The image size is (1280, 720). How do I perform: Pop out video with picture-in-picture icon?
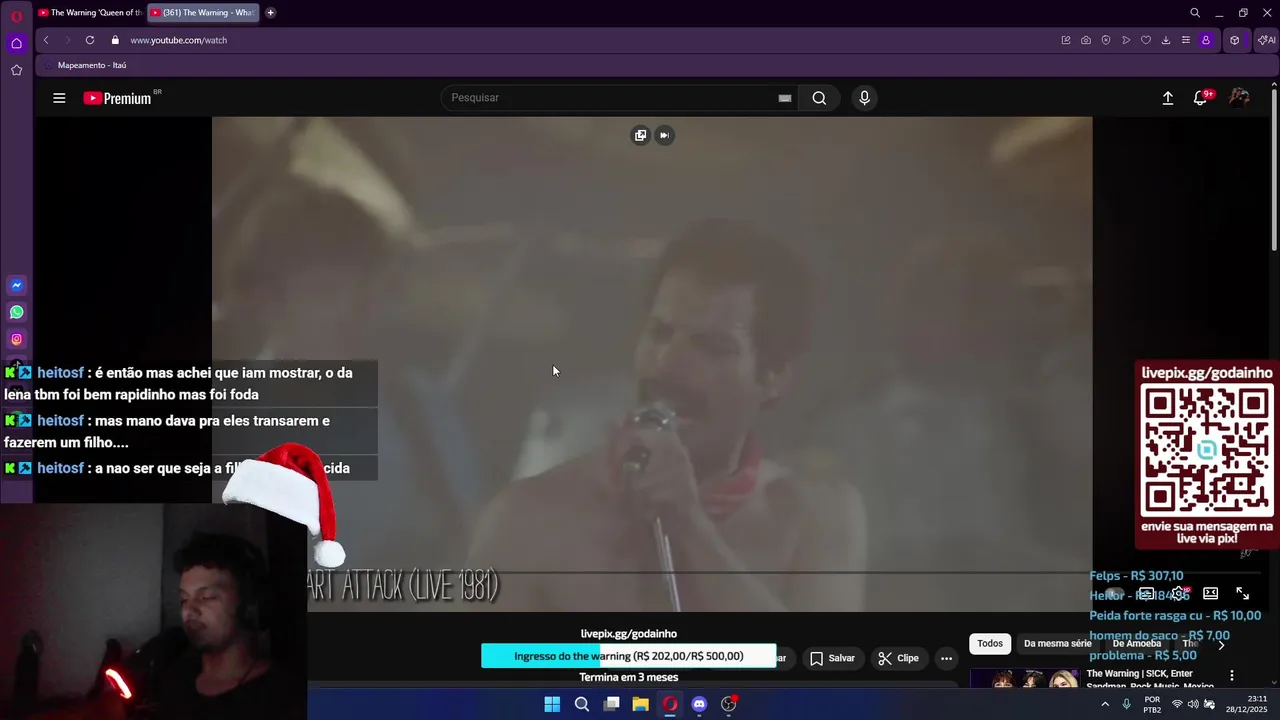[x=641, y=135]
